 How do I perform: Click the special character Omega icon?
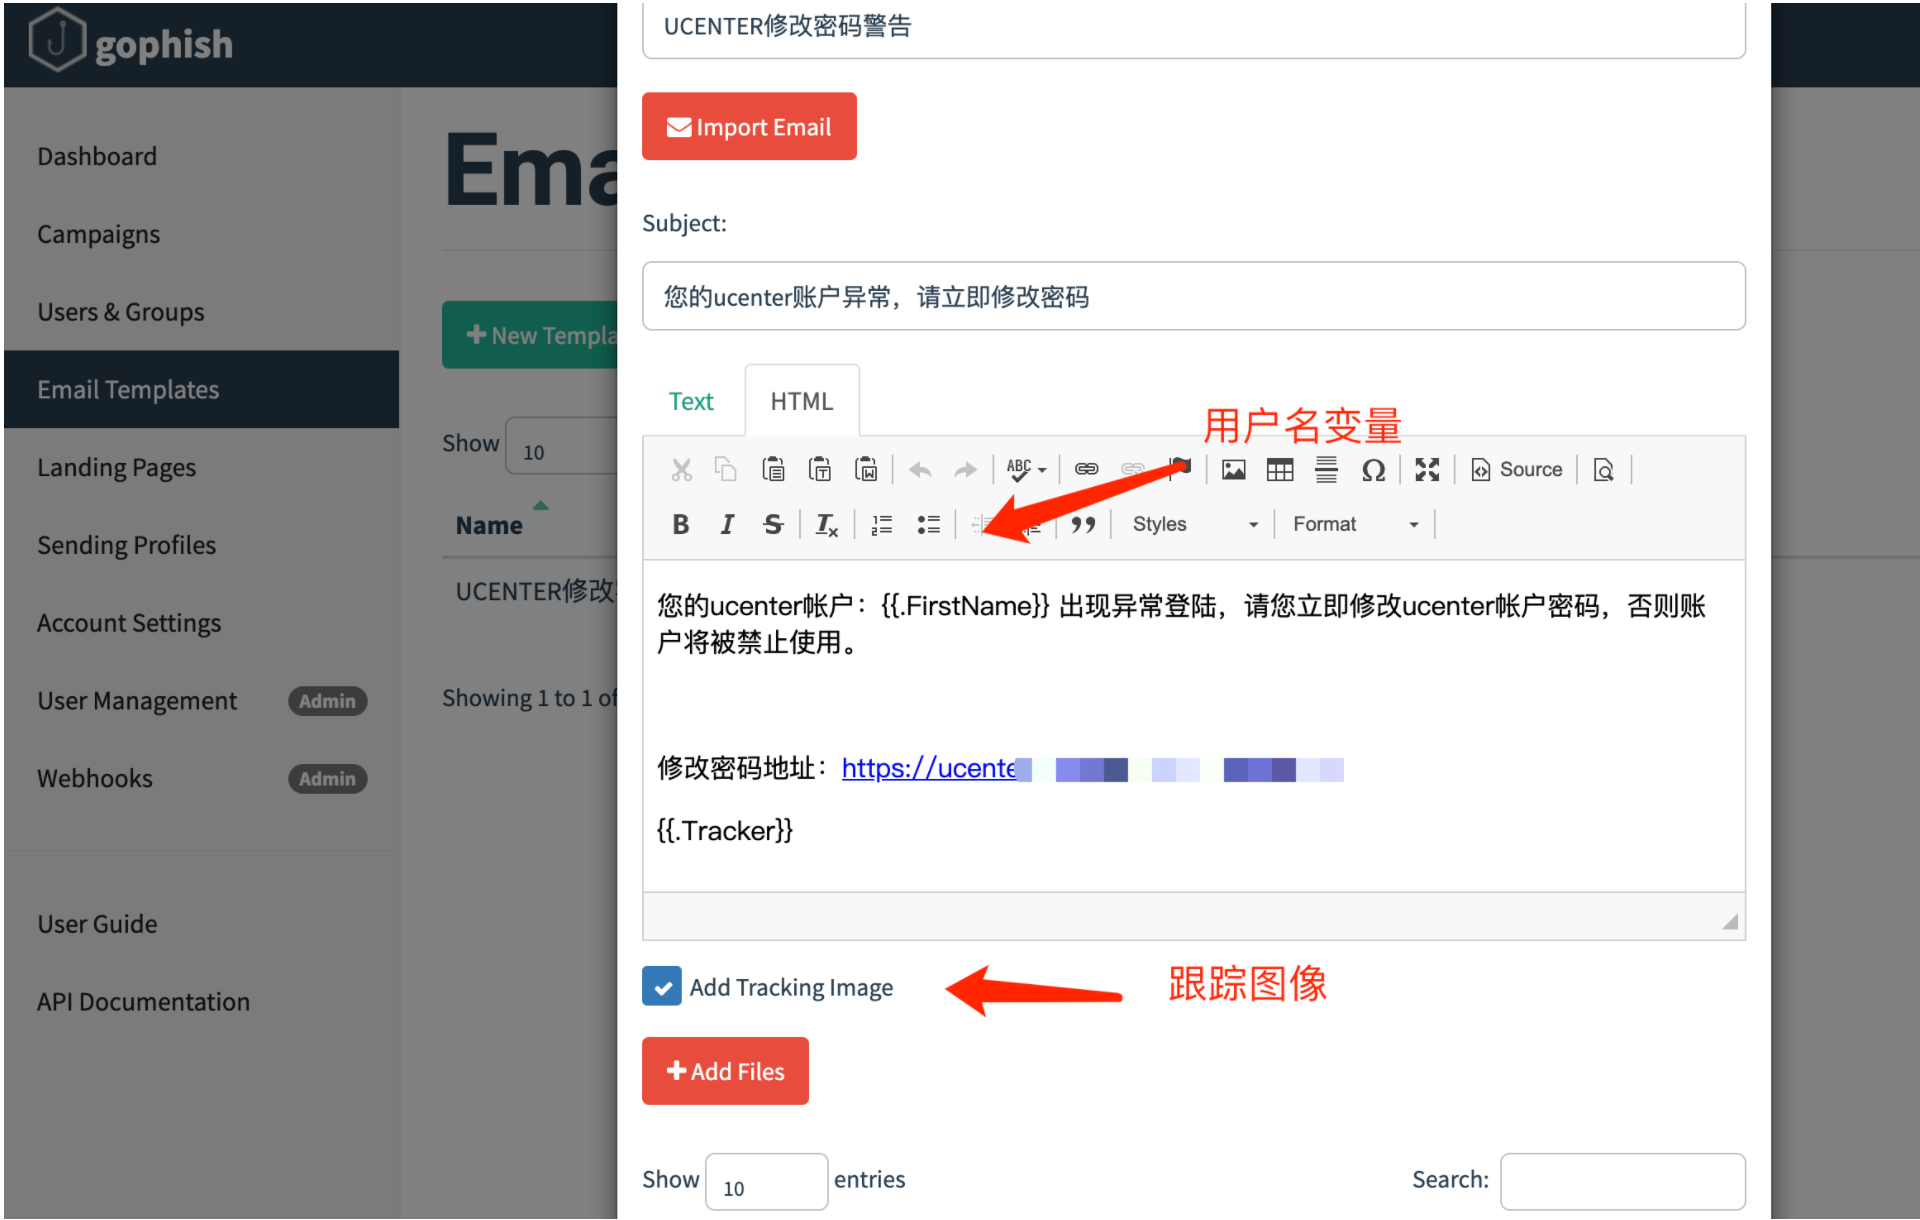pyautogui.click(x=1373, y=469)
